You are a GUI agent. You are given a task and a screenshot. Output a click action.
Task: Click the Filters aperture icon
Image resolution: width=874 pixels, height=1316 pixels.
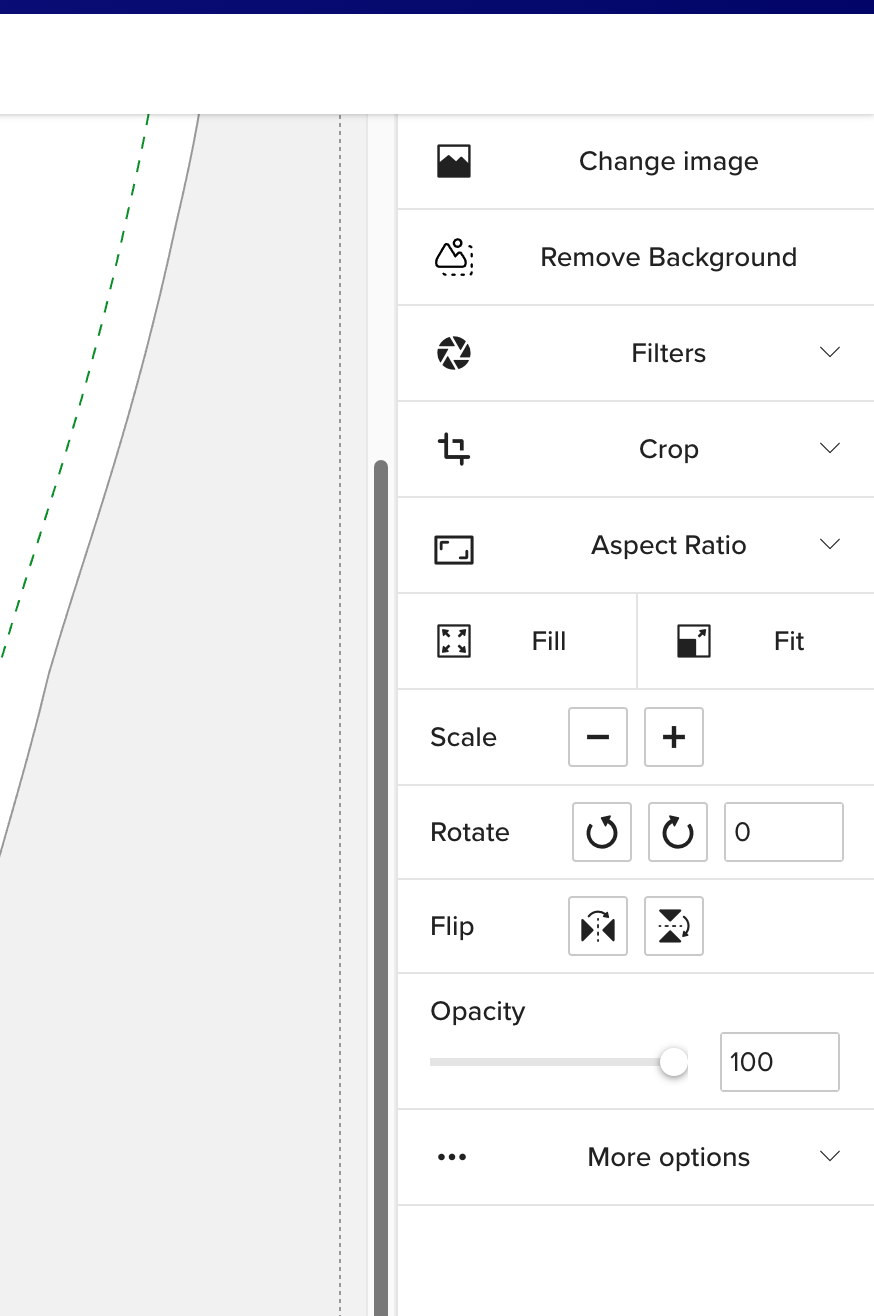point(454,353)
